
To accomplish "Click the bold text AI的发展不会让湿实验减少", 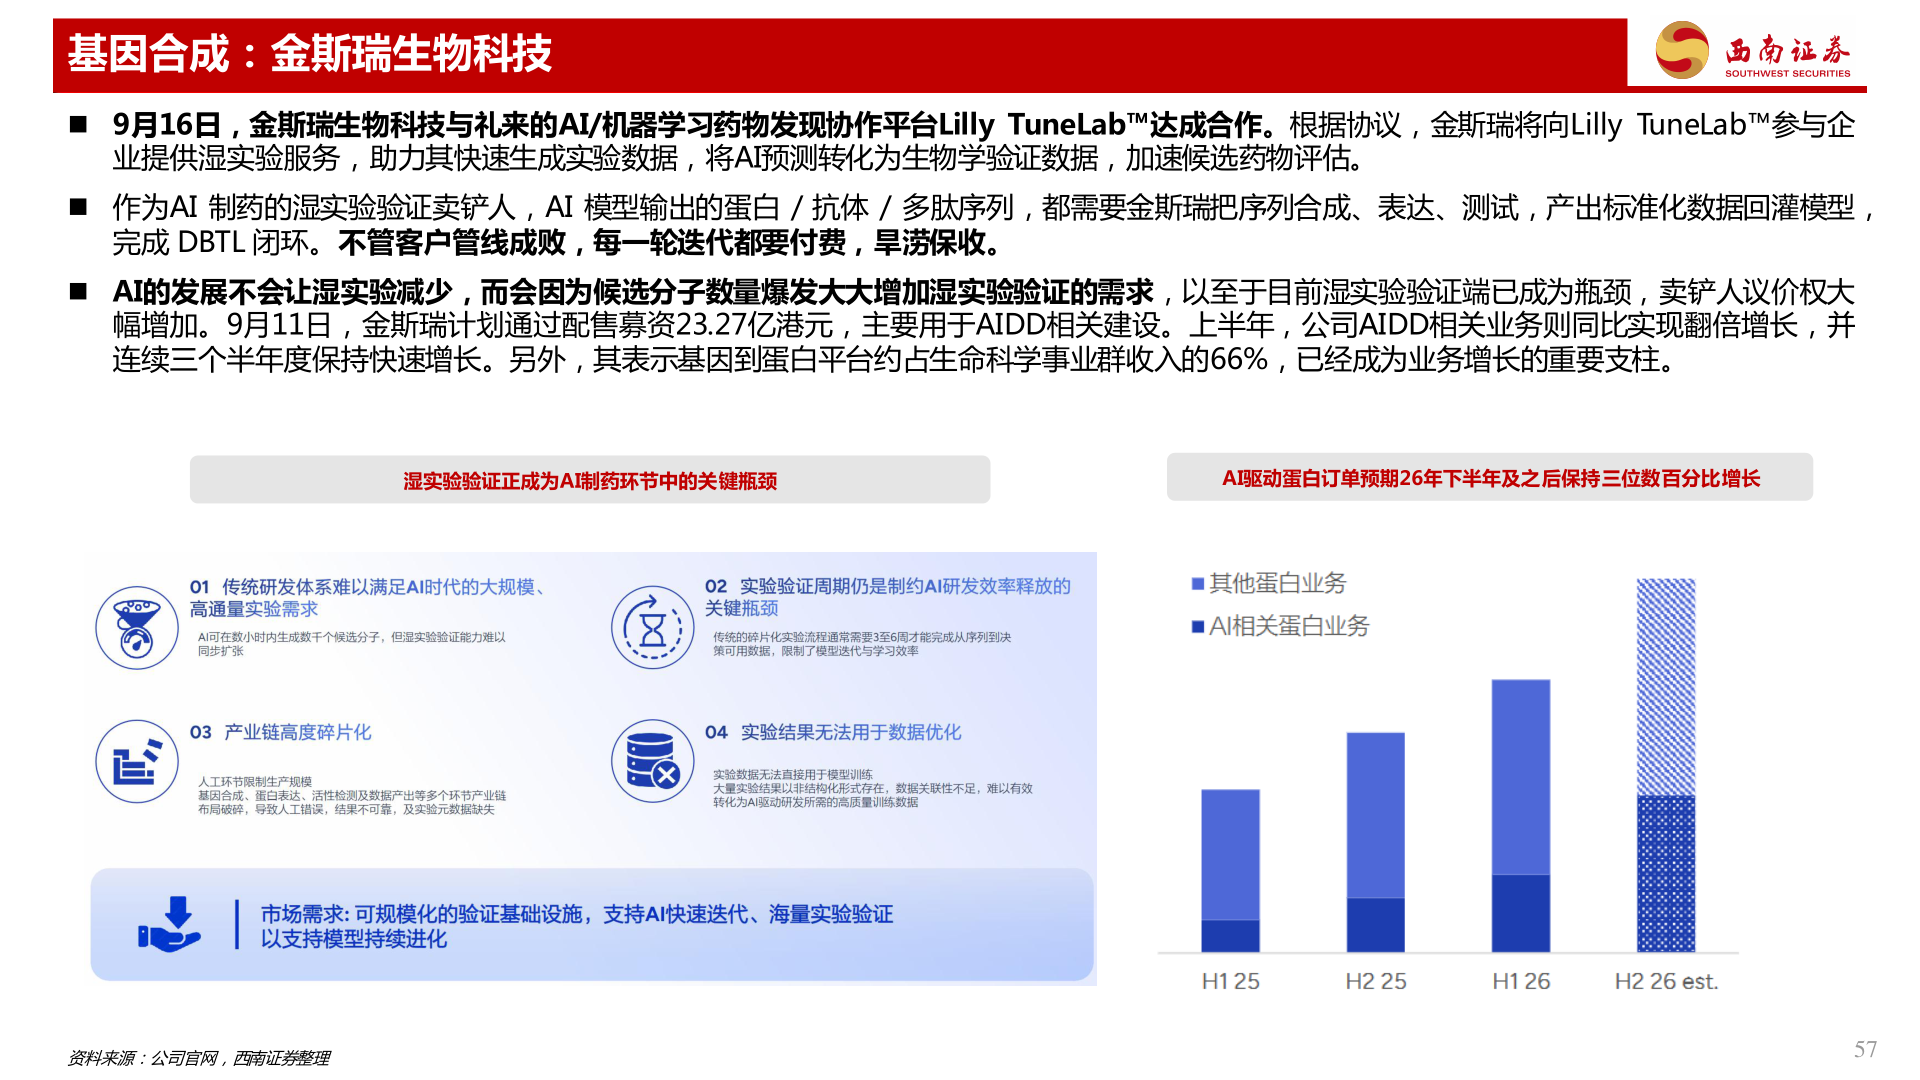I will pos(282,292).
